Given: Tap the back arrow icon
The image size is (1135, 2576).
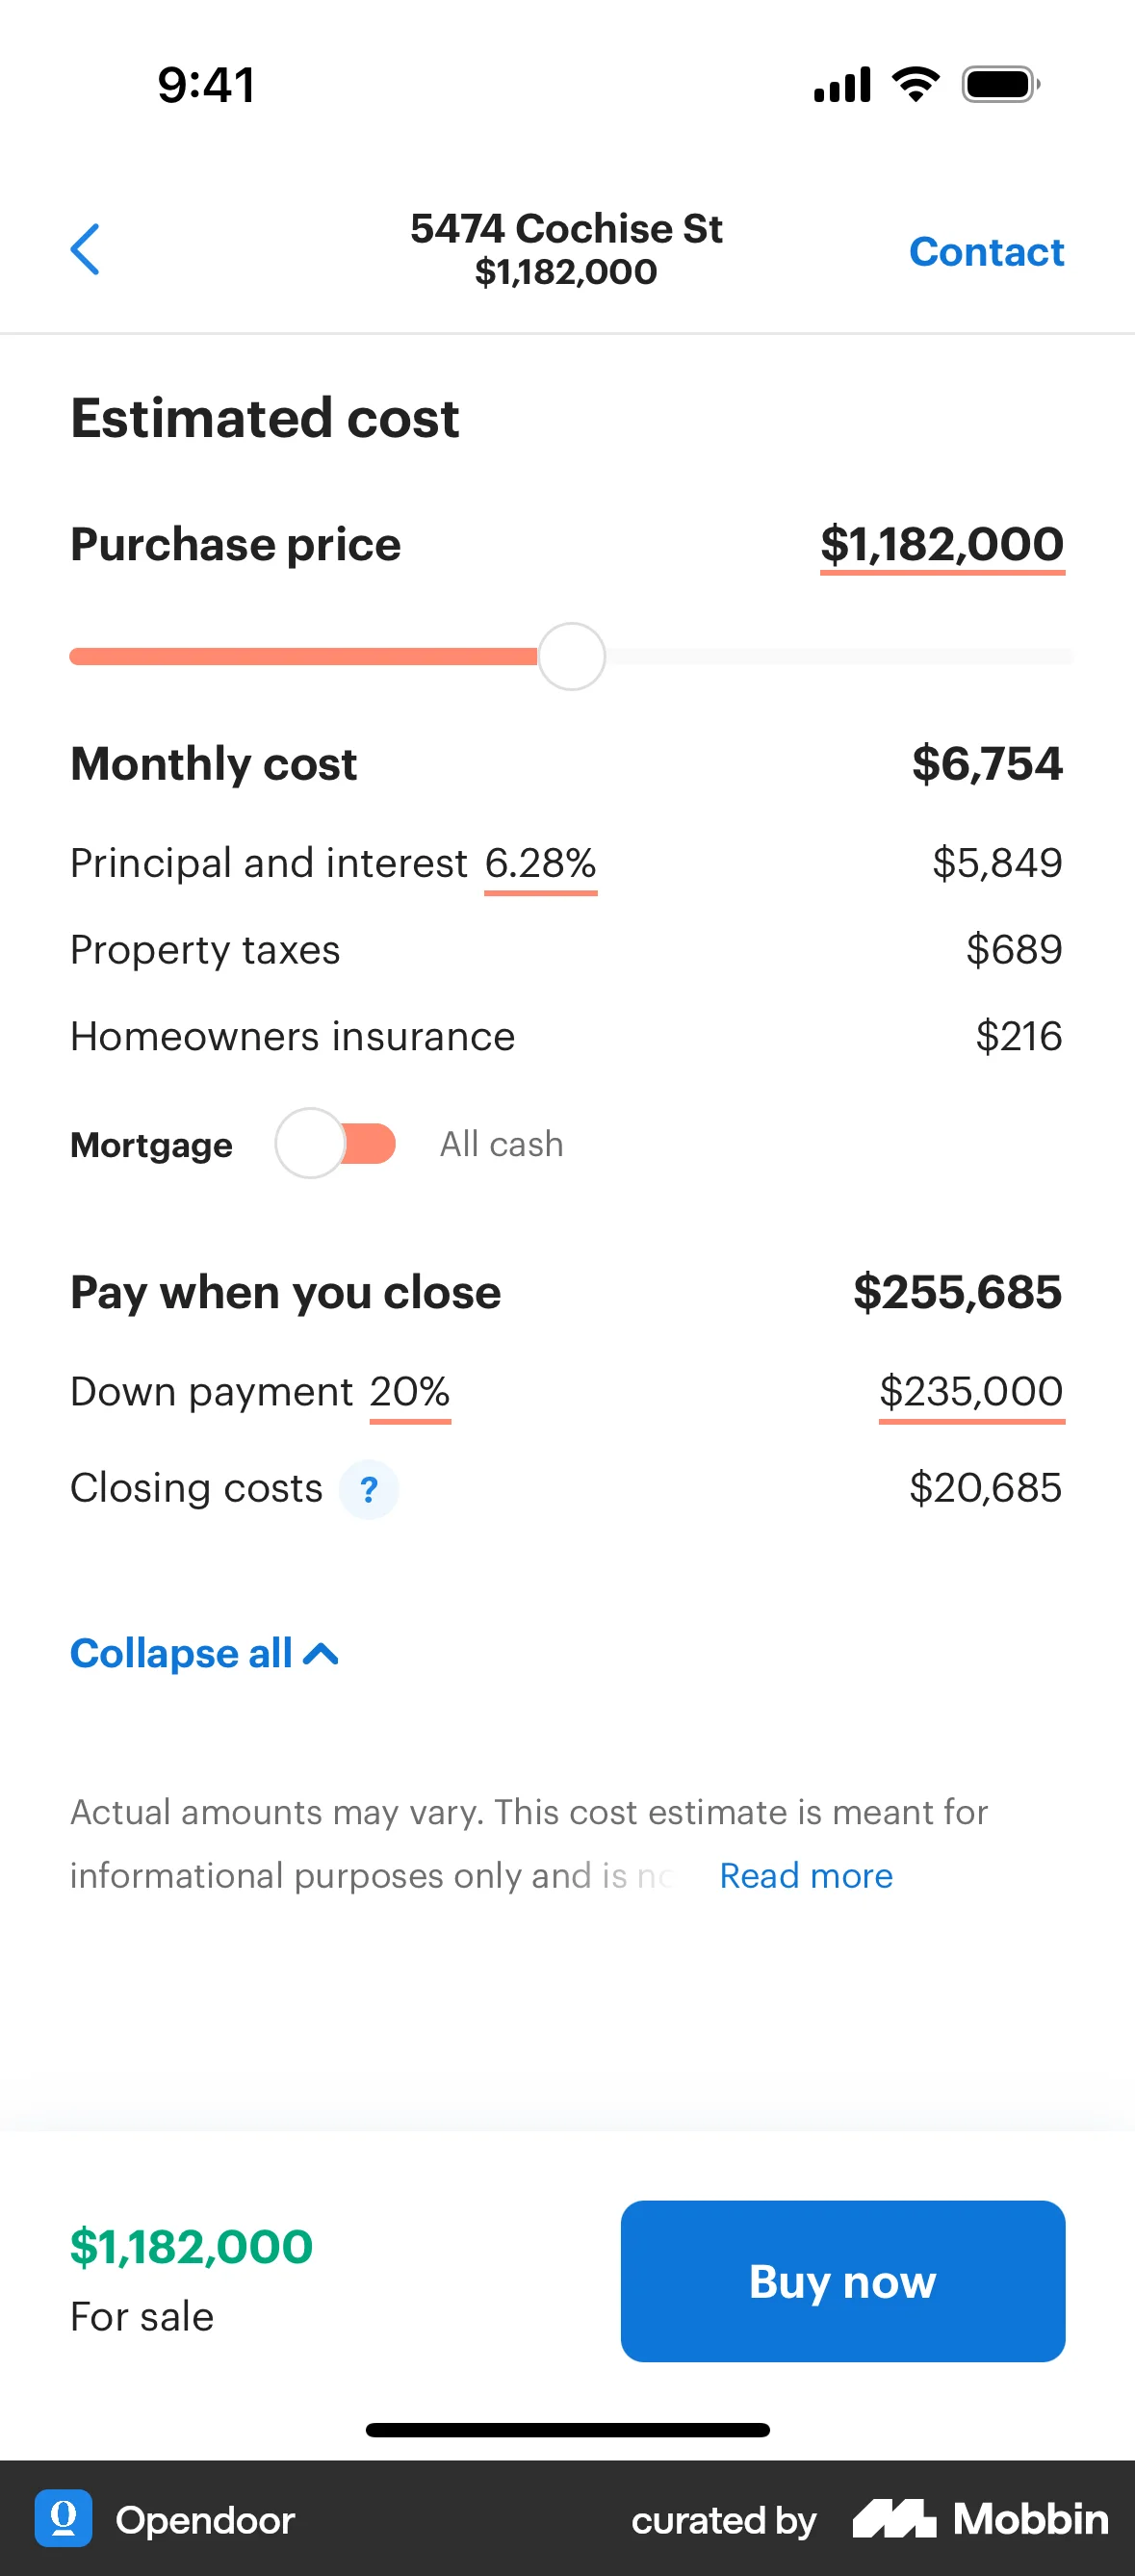Looking at the screenshot, I should pos(86,249).
